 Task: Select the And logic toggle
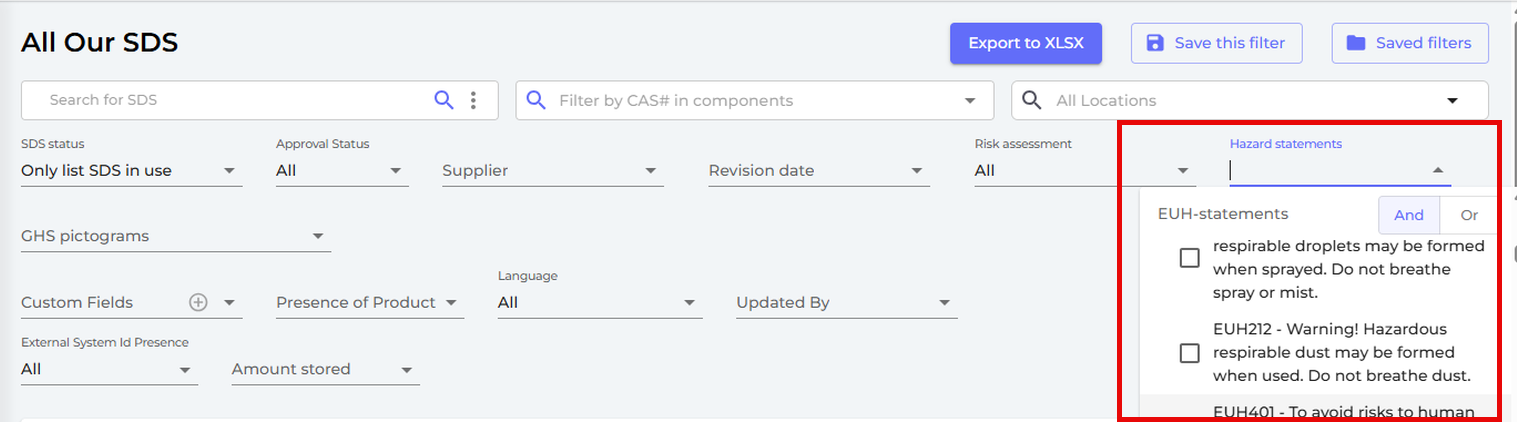pyautogui.click(x=1409, y=215)
